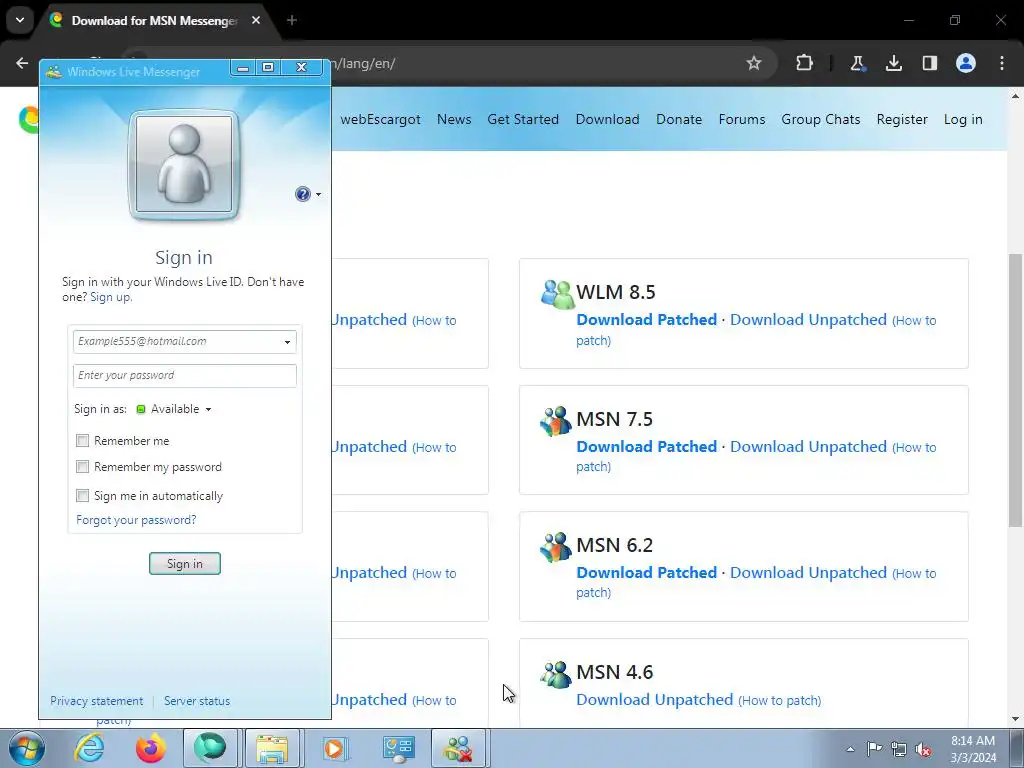Screen dimensions: 1024x768
Task: Click the Sign in button
Action: point(185,564)
